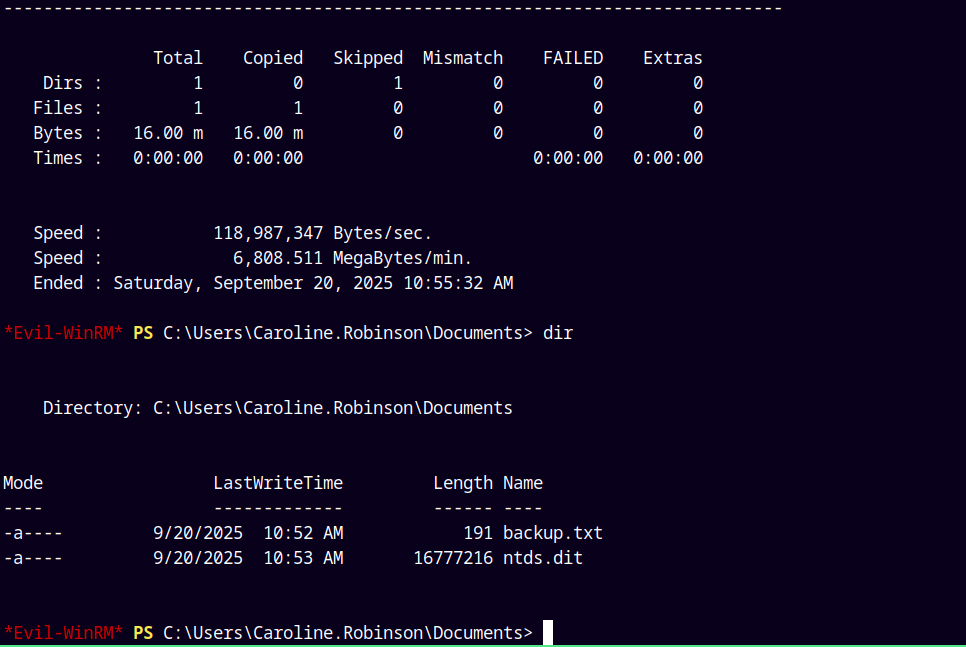Image resolution: width=966 pixels, height=647 pixels.
Task: Click the 118,987,347 Bytes/sec speed value
Action: pos(322,233)
